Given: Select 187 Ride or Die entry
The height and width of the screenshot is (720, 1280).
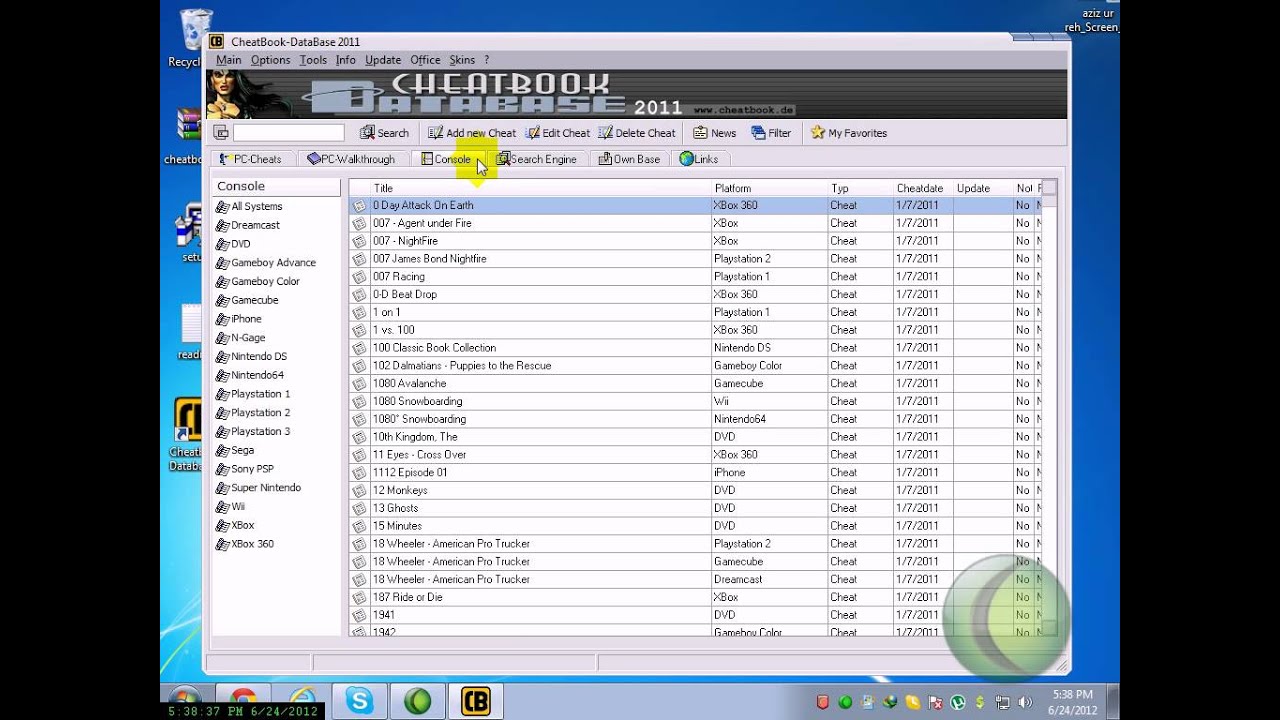Looking at the screenshot, I should tap(695, 597).
